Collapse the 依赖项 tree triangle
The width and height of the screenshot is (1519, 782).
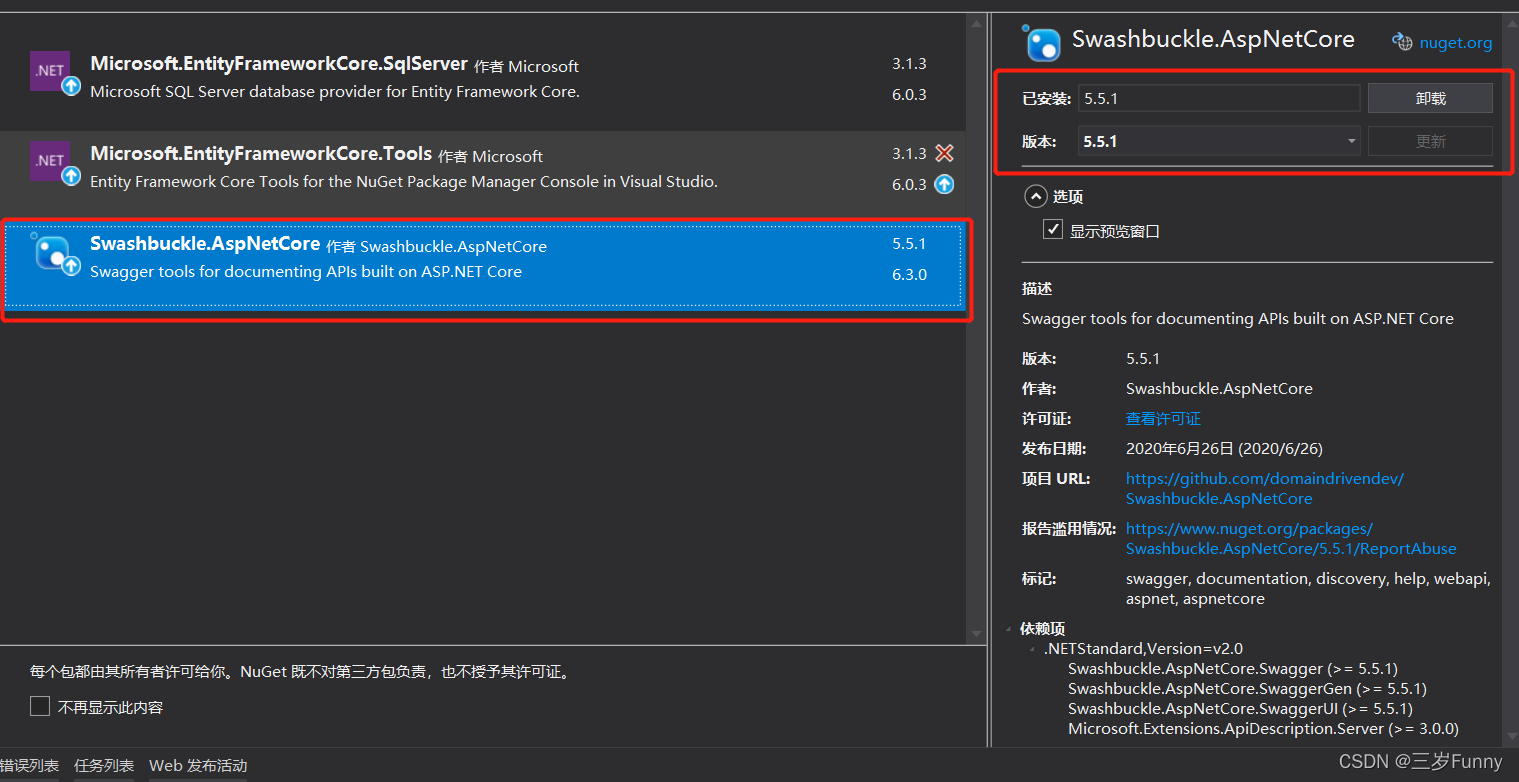point(1009,630)
